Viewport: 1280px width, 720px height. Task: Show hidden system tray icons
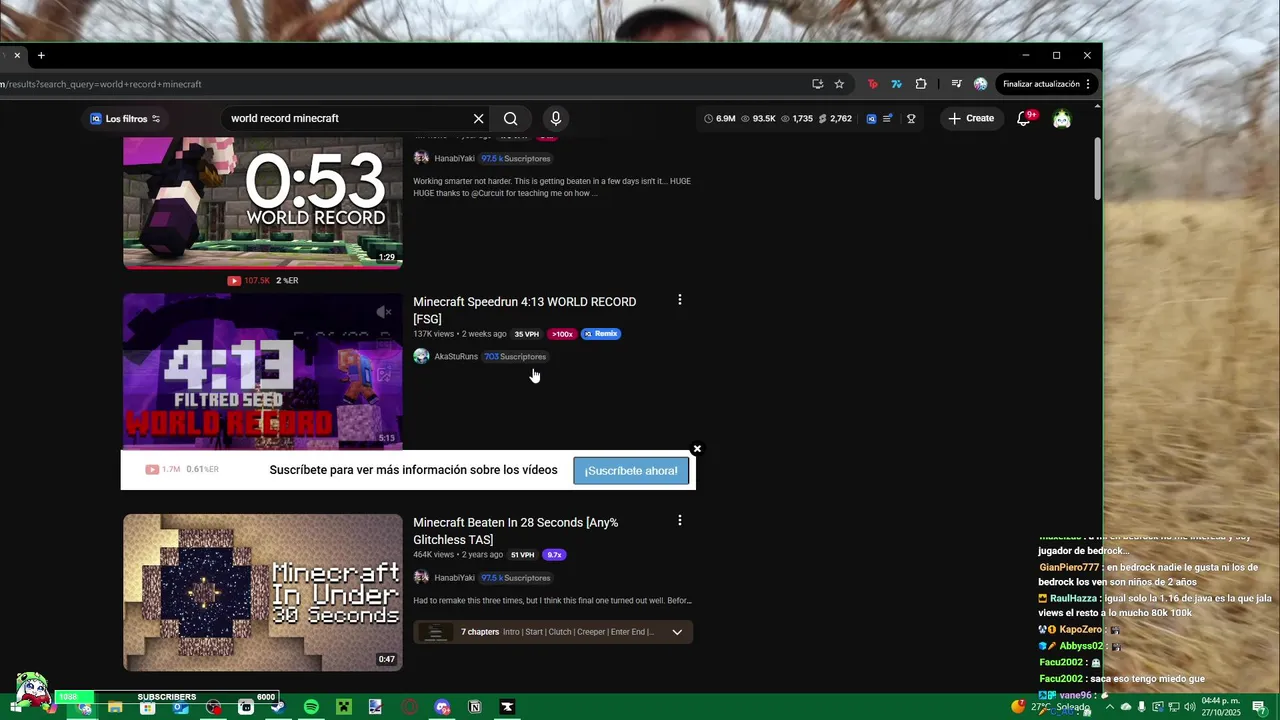[x=1109, y=707]
